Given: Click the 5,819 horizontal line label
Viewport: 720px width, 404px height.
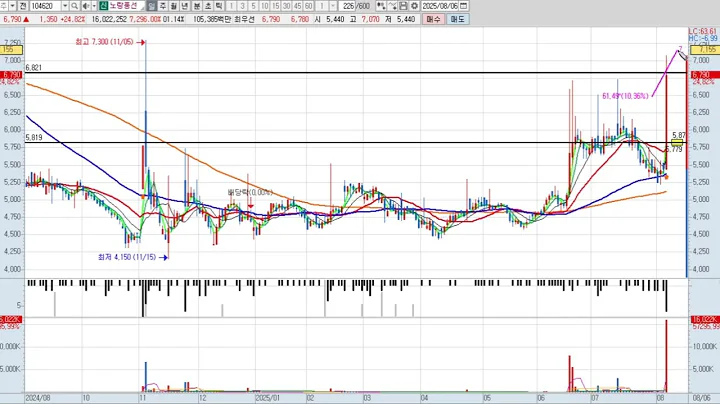Looking at the screenshot, I should [34, 137].
